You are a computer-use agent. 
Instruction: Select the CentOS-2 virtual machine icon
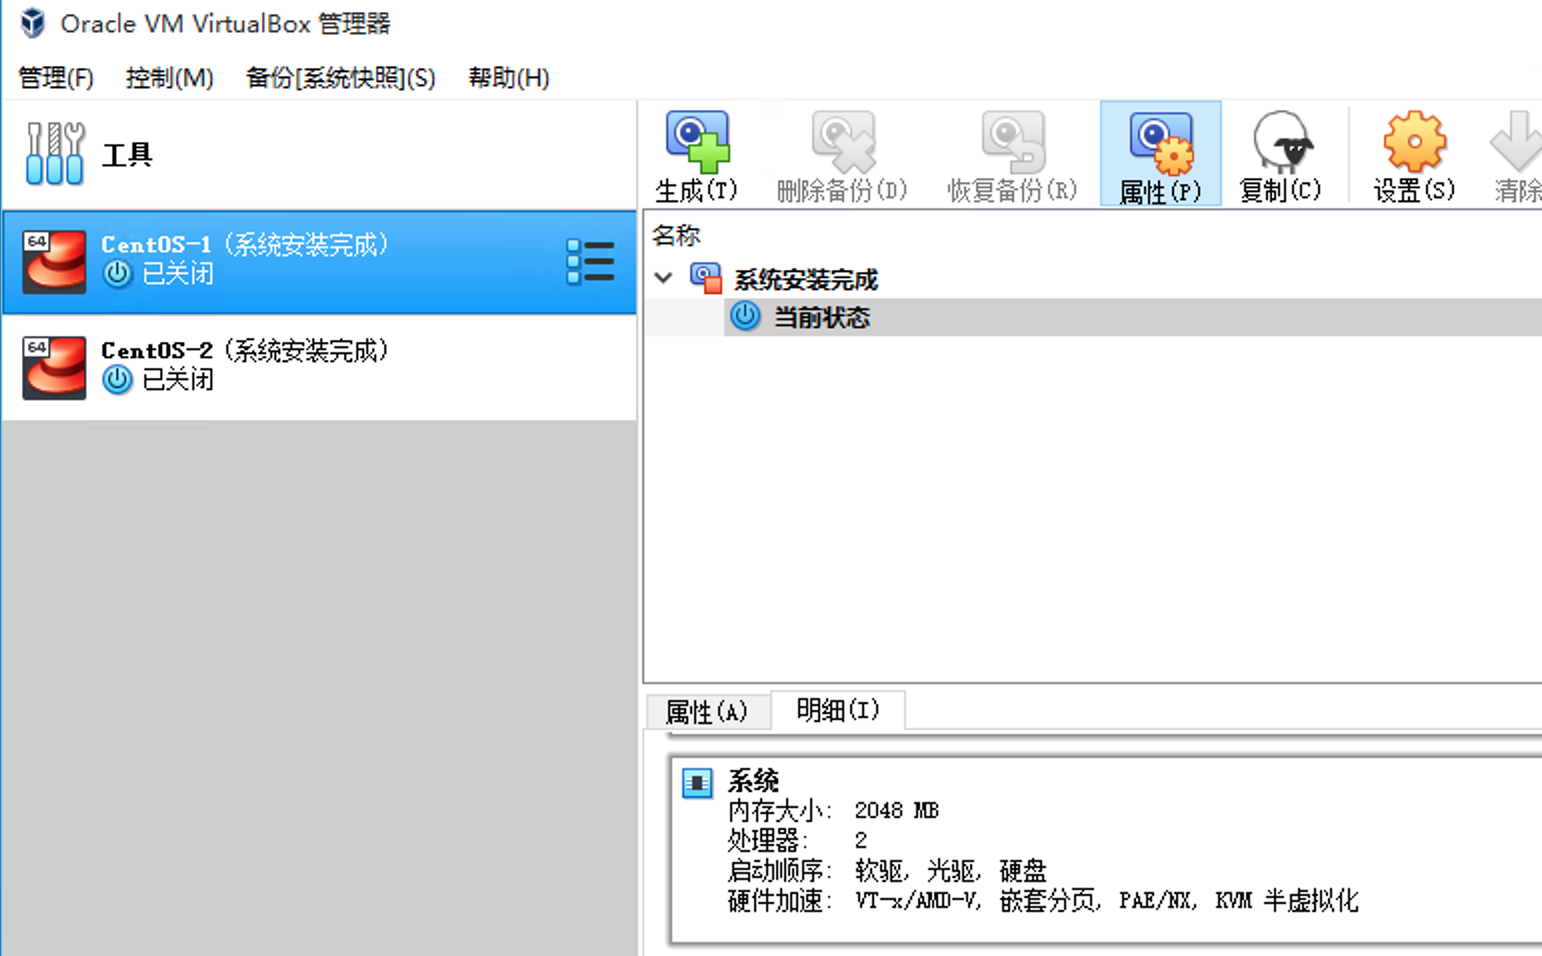click(x=54, y=367)
